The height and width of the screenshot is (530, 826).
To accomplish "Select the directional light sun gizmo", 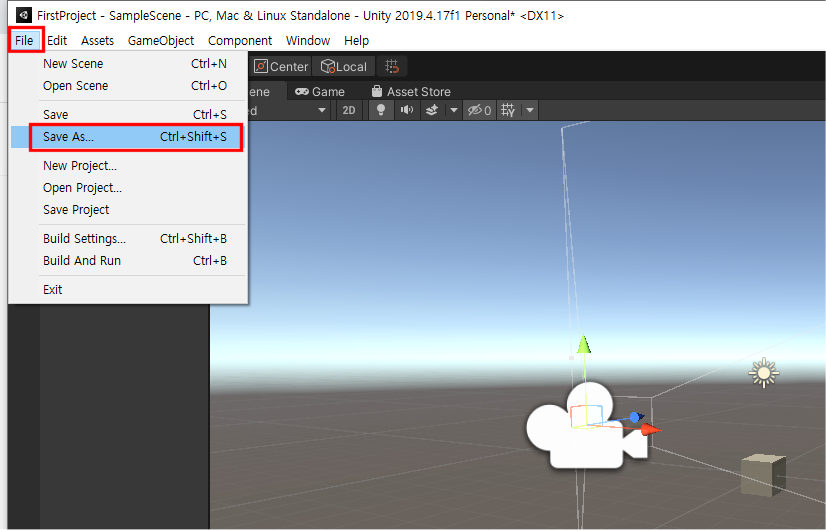I will (764, 374).
